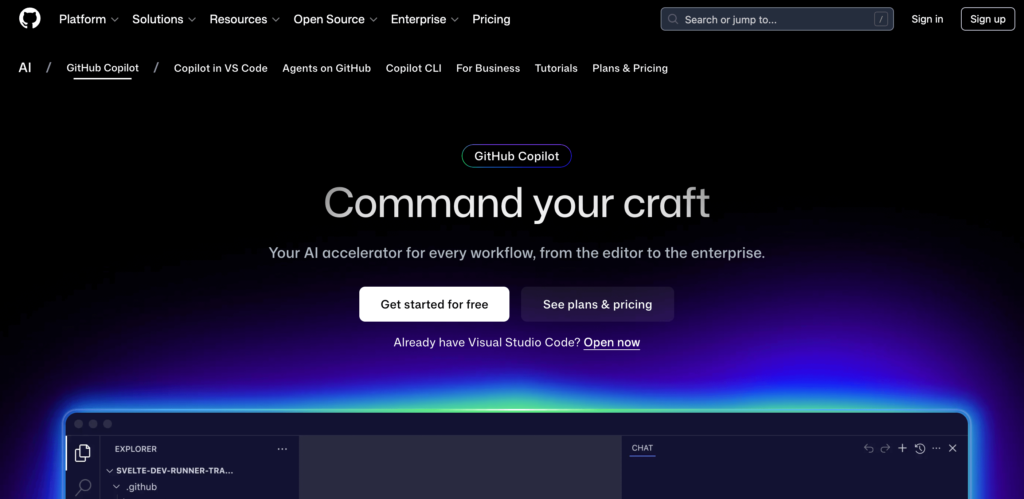Screen dimensions: 1024x499
Task: Click the Command your craft heading
Action: (x=517, y=203)
